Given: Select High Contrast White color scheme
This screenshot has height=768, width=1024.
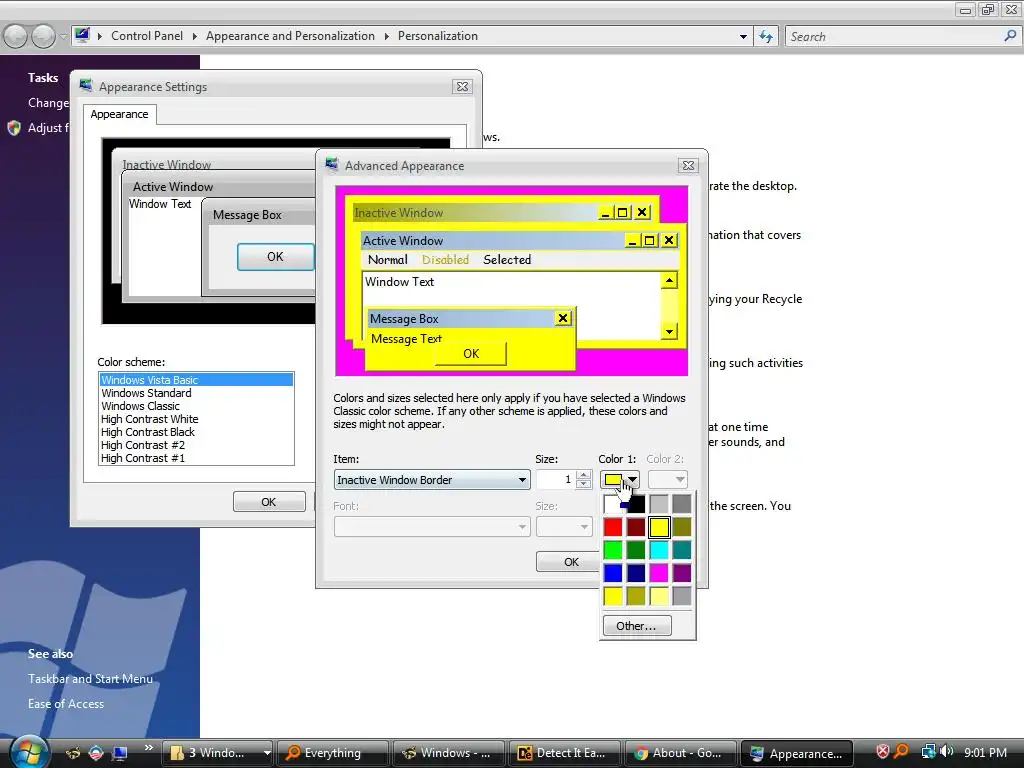Looking at the screenshot, I should [x=196, y=419].
